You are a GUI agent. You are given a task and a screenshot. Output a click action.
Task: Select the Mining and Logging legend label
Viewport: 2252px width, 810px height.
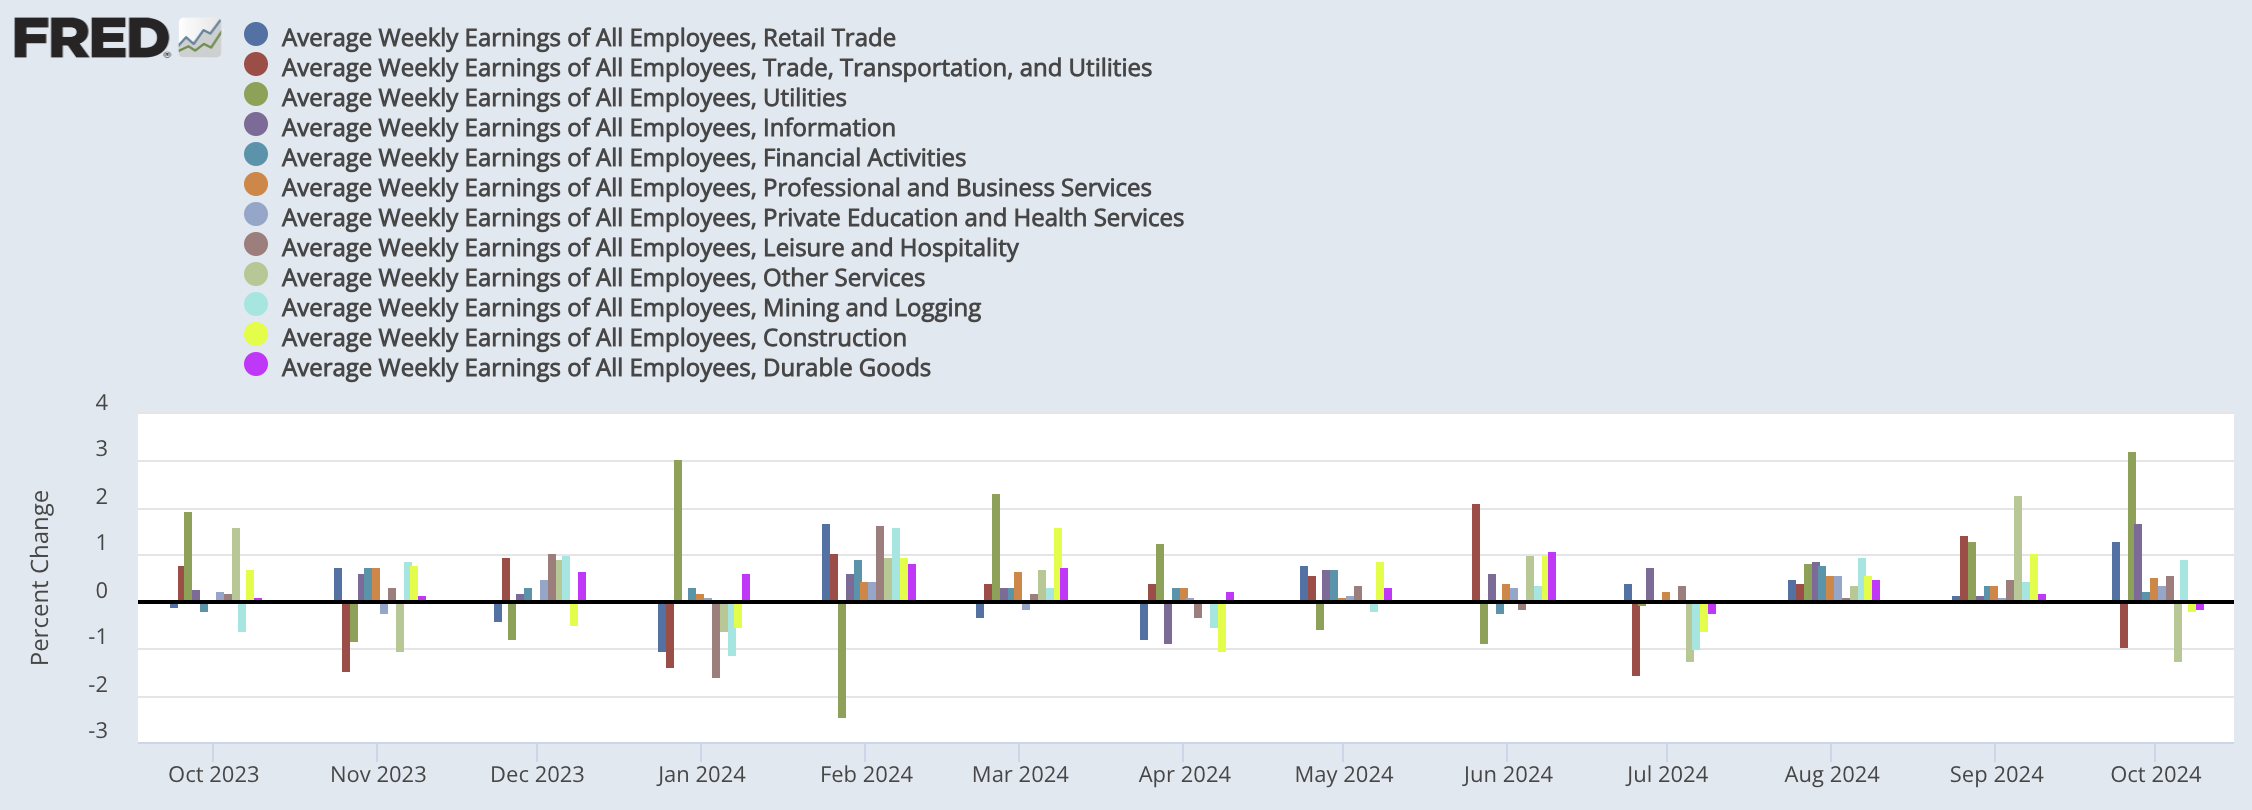coord(631,308)
